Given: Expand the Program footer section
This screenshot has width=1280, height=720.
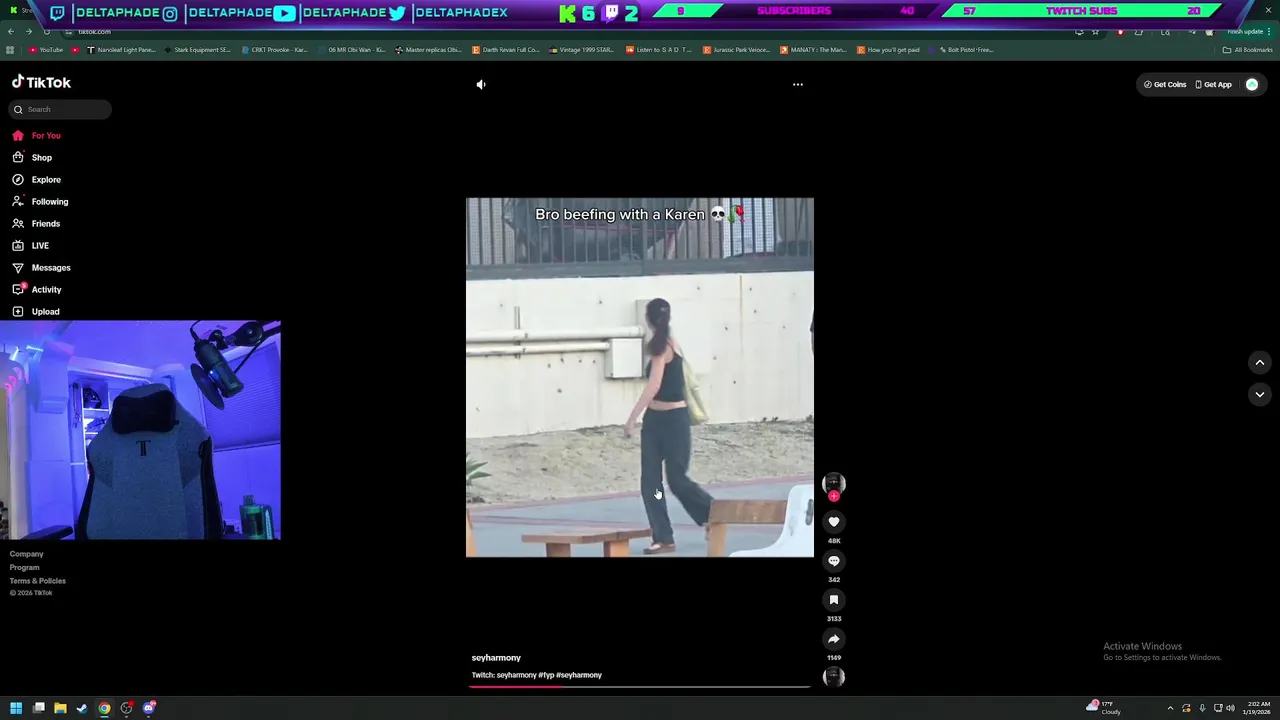Looking at the screenshot, I should [x=25, y=568].
